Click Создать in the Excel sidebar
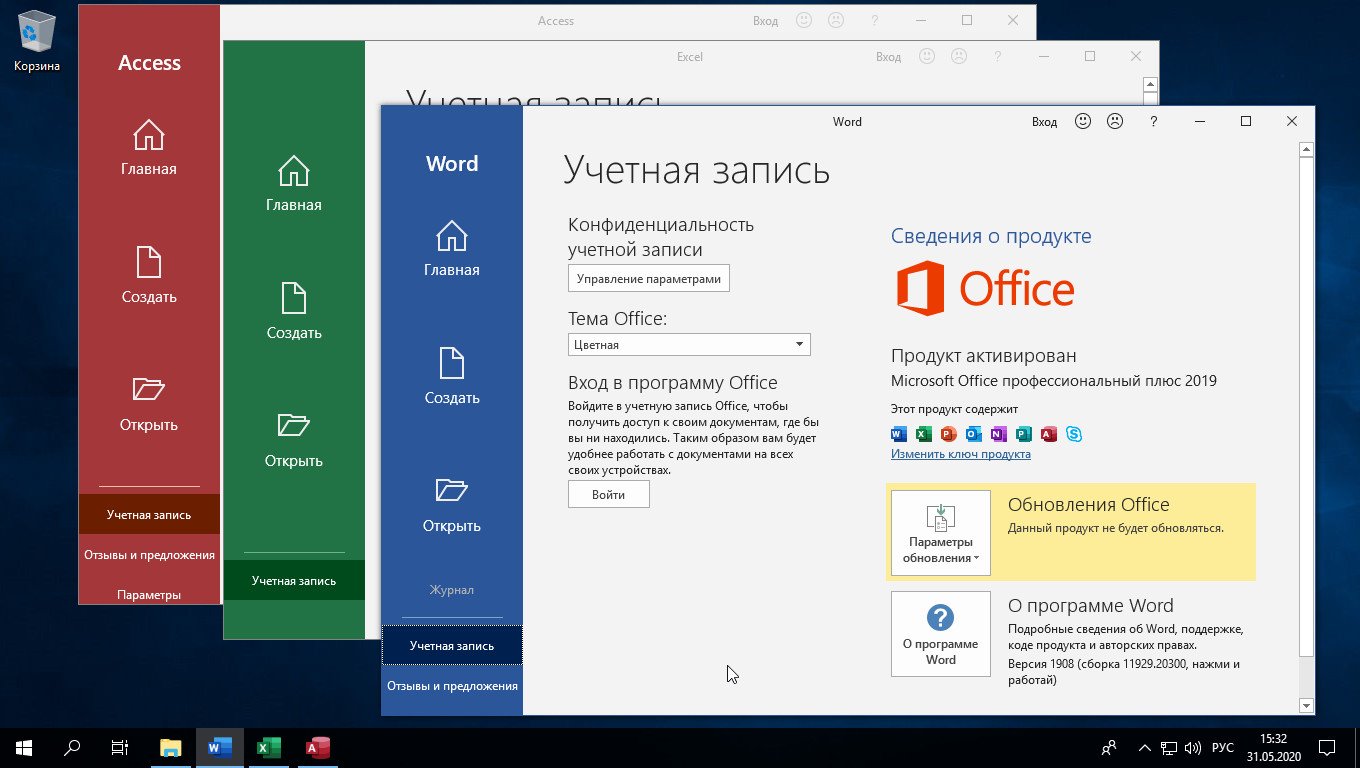 pos(293,312)
